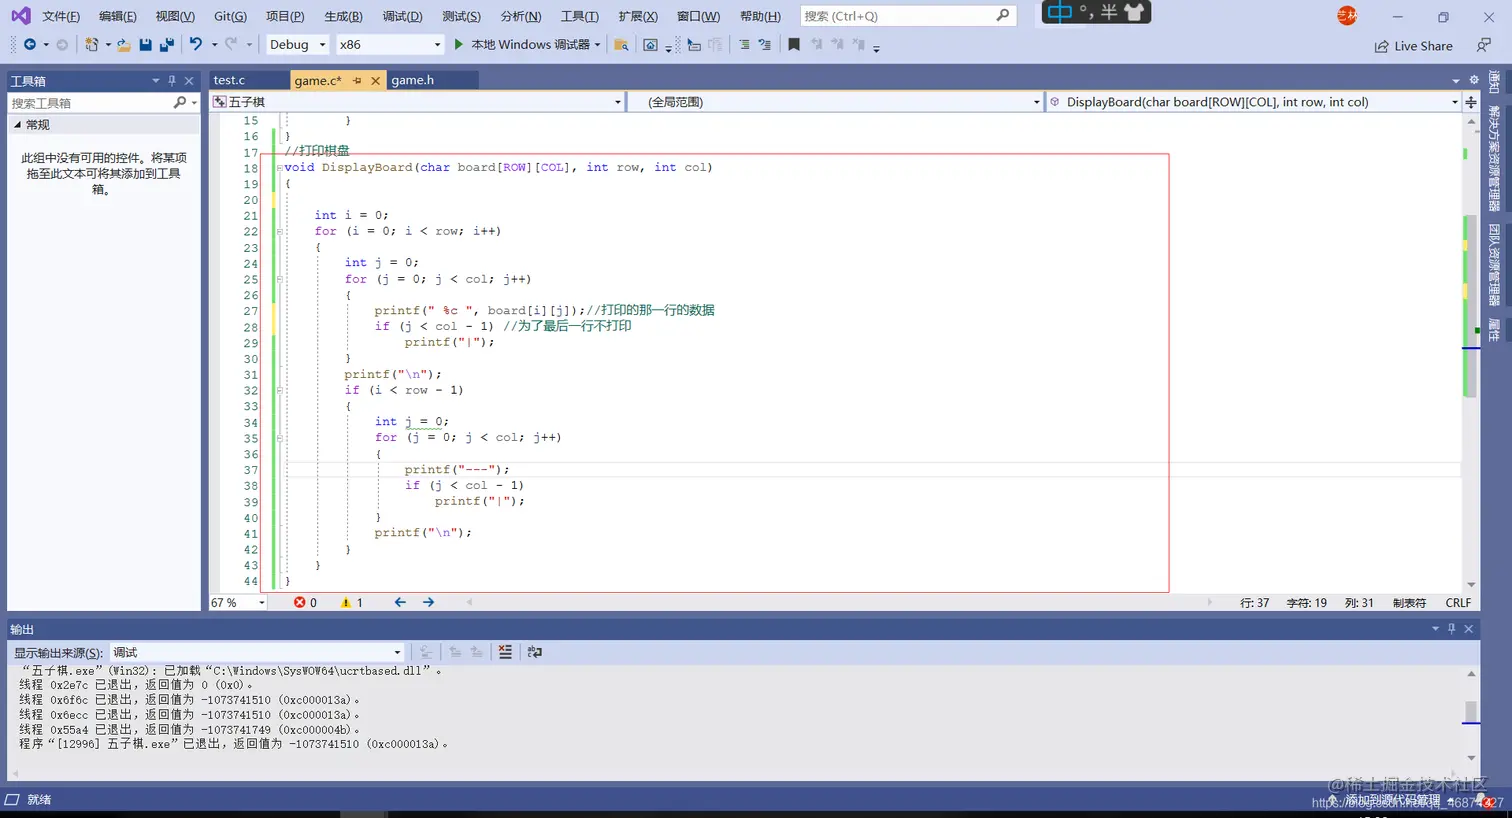Open the Debug configuration dropdown

point(298,44)
